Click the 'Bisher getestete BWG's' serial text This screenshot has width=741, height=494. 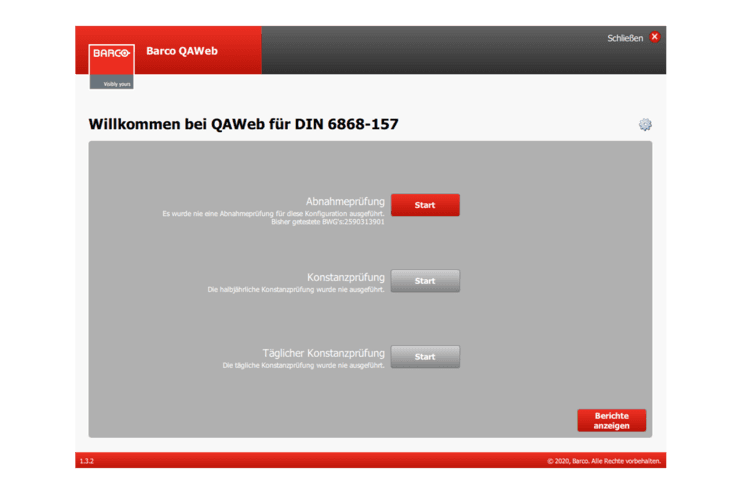point(328,221)
